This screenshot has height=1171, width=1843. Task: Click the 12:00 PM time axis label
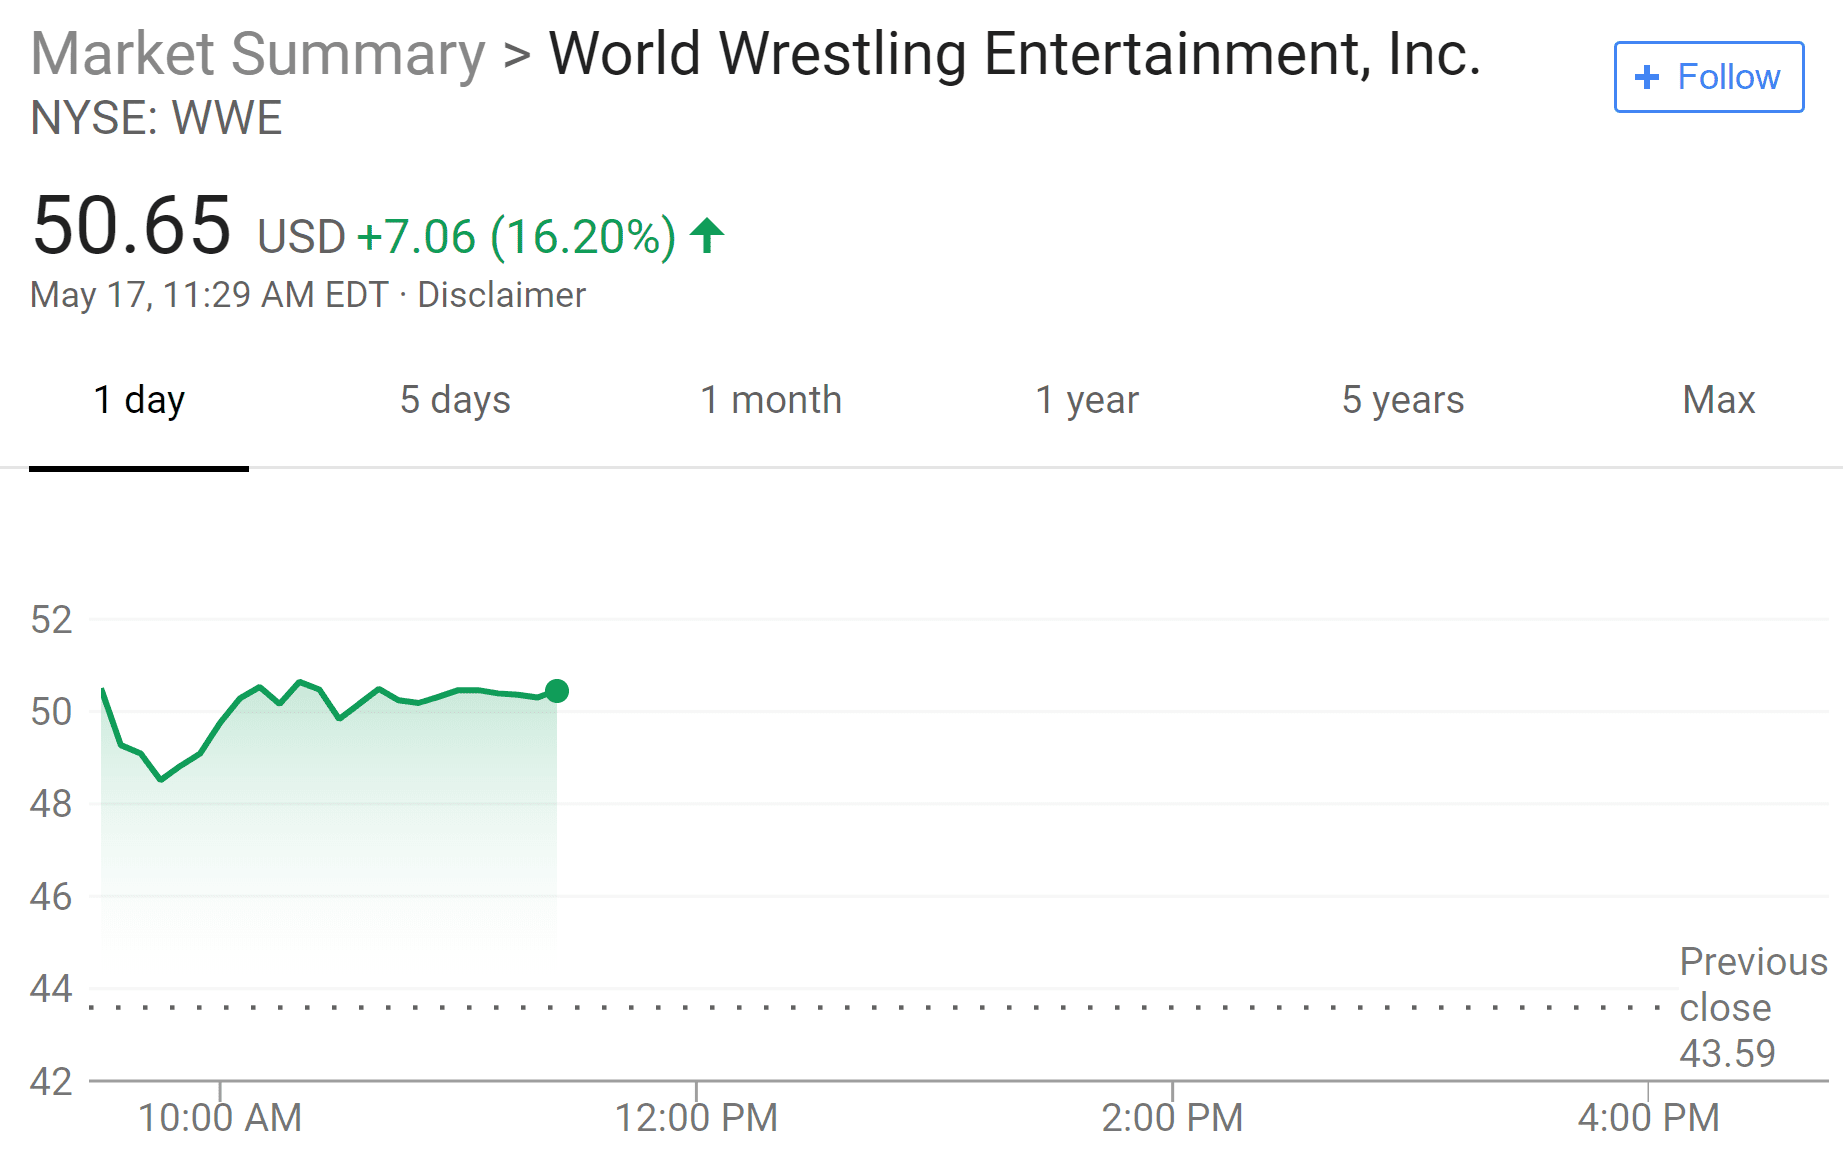696,1118
